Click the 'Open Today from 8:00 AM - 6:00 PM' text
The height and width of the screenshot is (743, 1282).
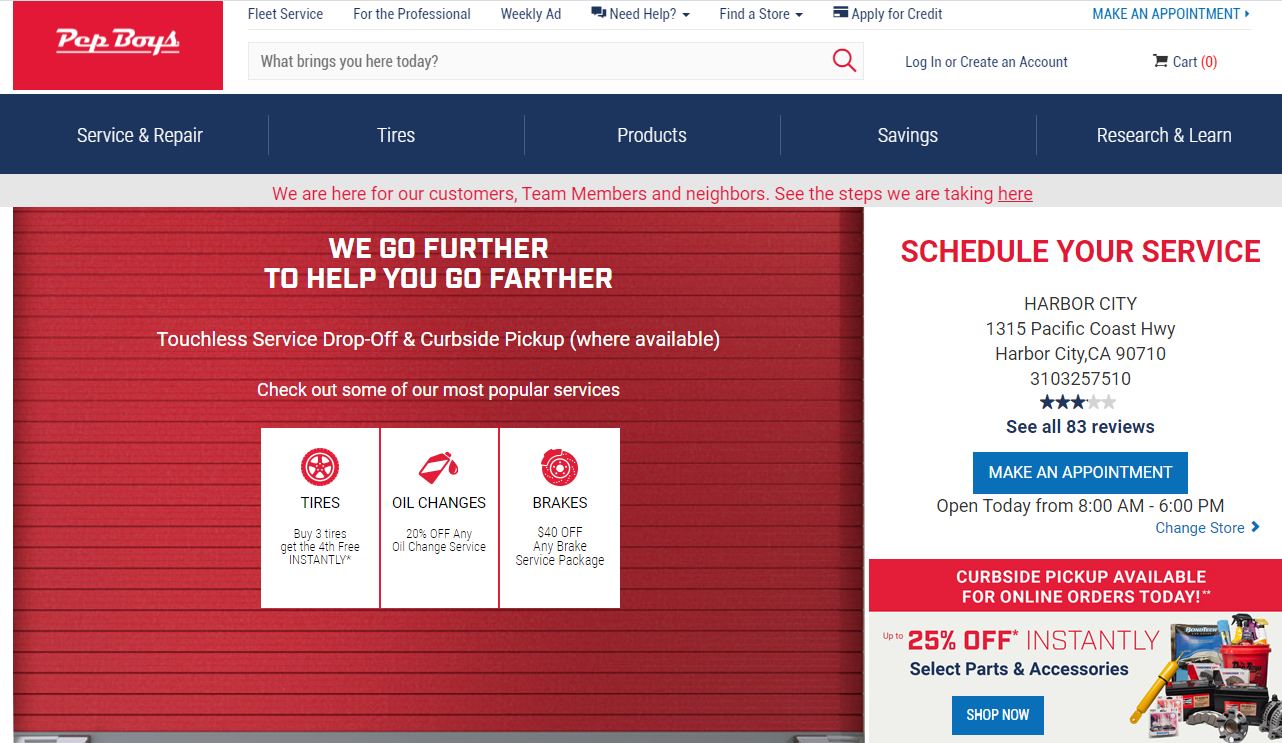click(1080, 506)
